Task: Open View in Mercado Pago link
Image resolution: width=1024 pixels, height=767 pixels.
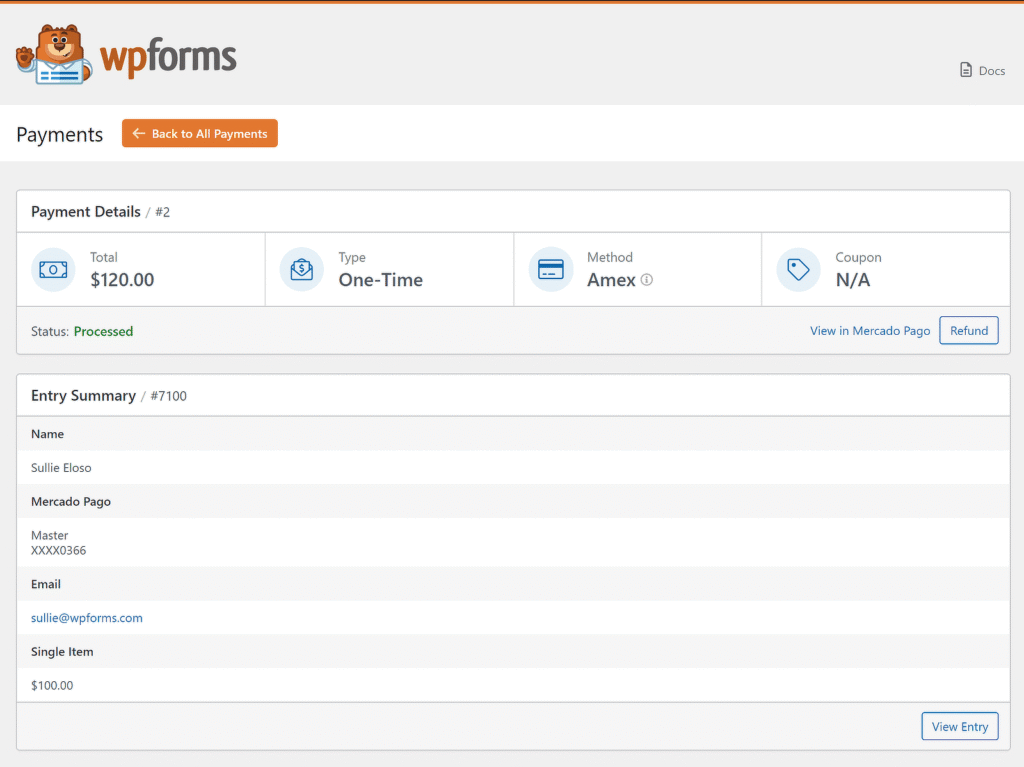Action: [870, 331]
